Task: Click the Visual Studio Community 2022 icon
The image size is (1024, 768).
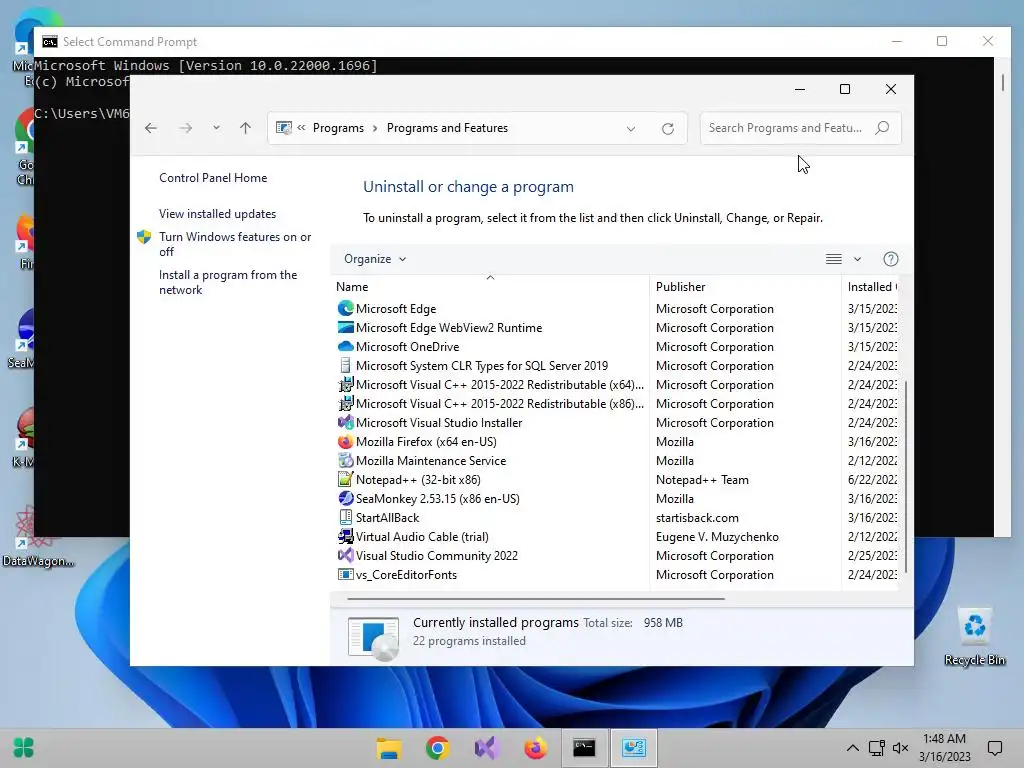Action: (345, 555)
